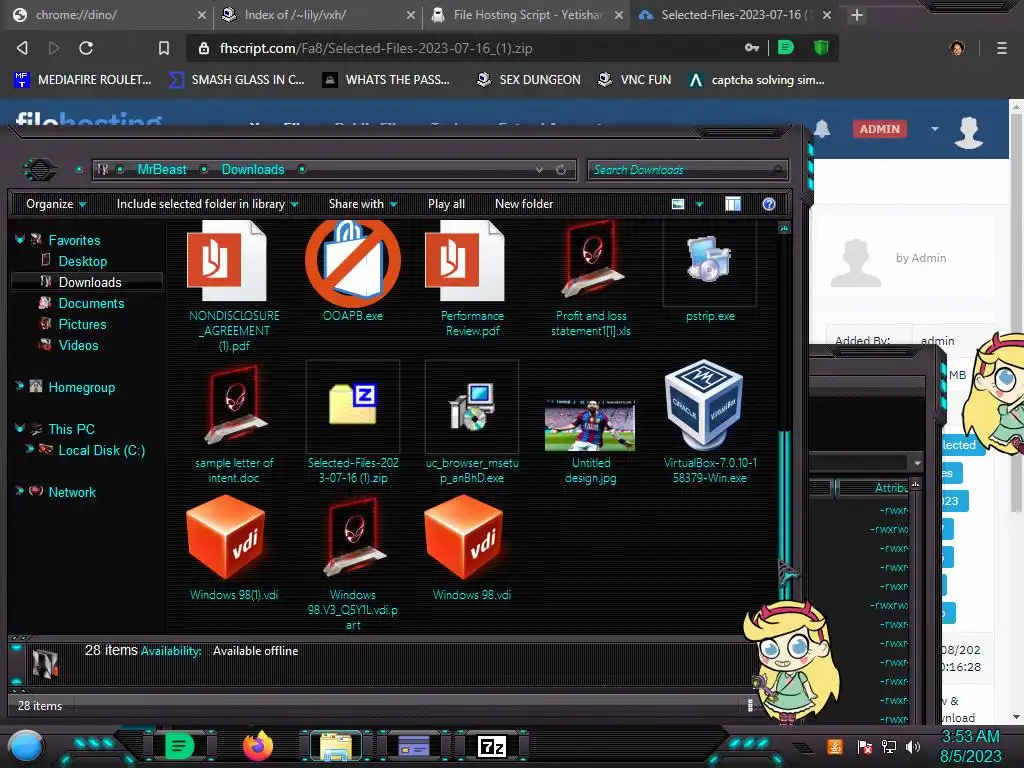The height and width of the screenshot is (768, 1024).
Task: Select Videos in the navigation pane
Action: point(78,345)
